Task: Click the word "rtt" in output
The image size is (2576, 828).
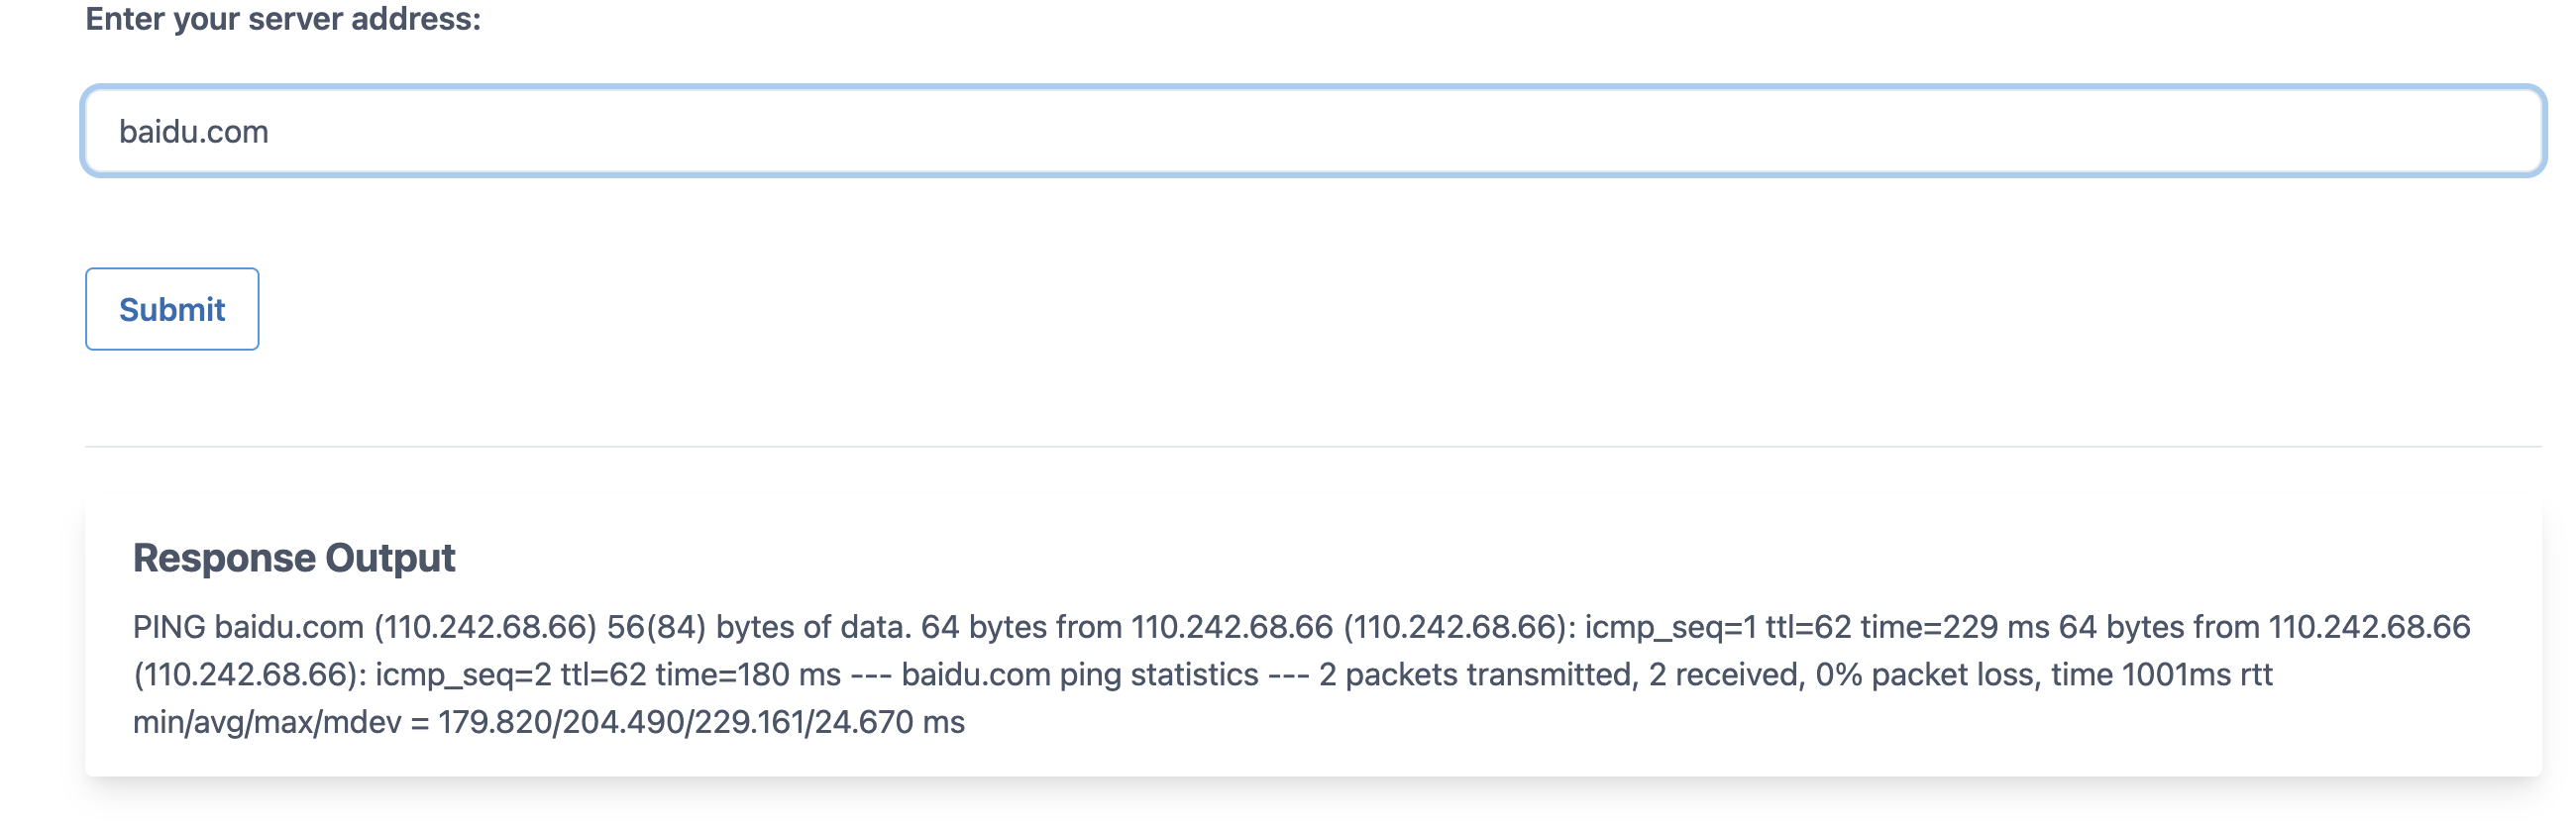Action: point(2256,675)
